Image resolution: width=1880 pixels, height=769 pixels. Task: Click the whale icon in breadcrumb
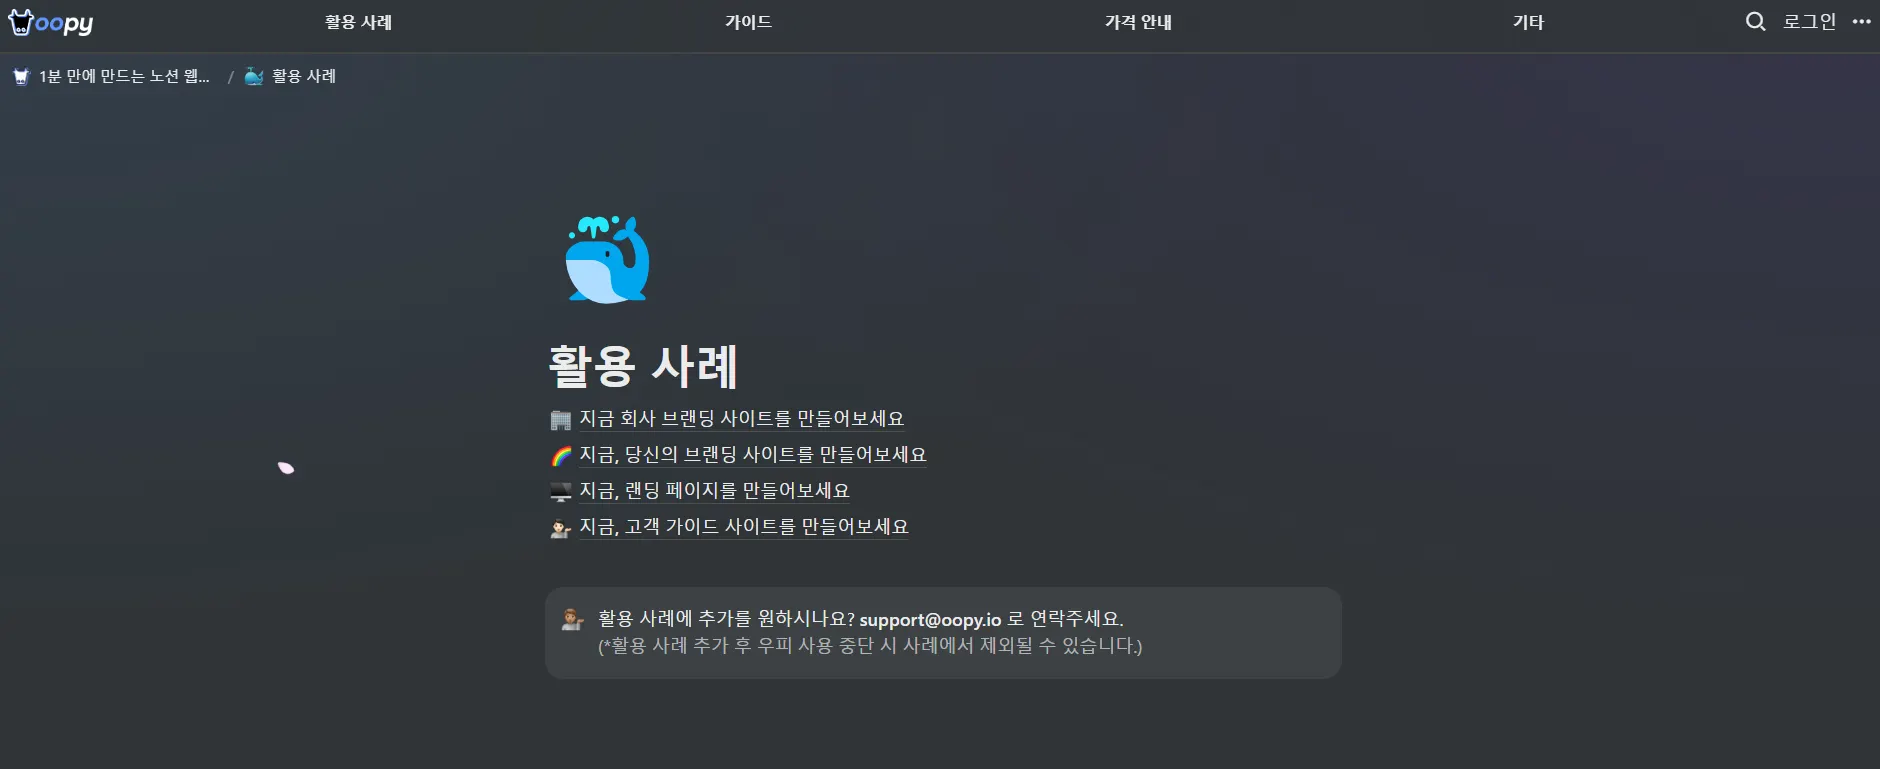coord(254,76)
